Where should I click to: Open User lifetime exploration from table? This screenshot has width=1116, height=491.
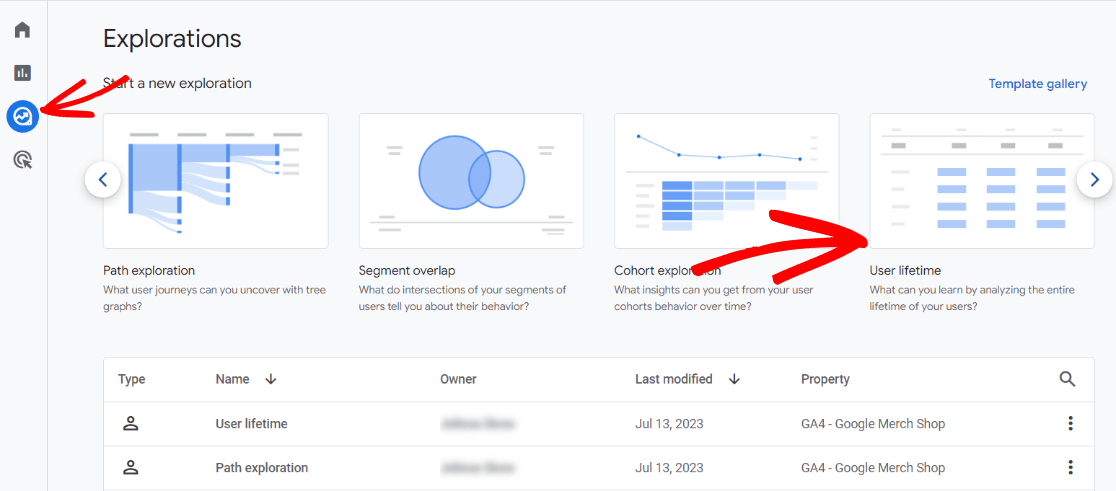251,424
